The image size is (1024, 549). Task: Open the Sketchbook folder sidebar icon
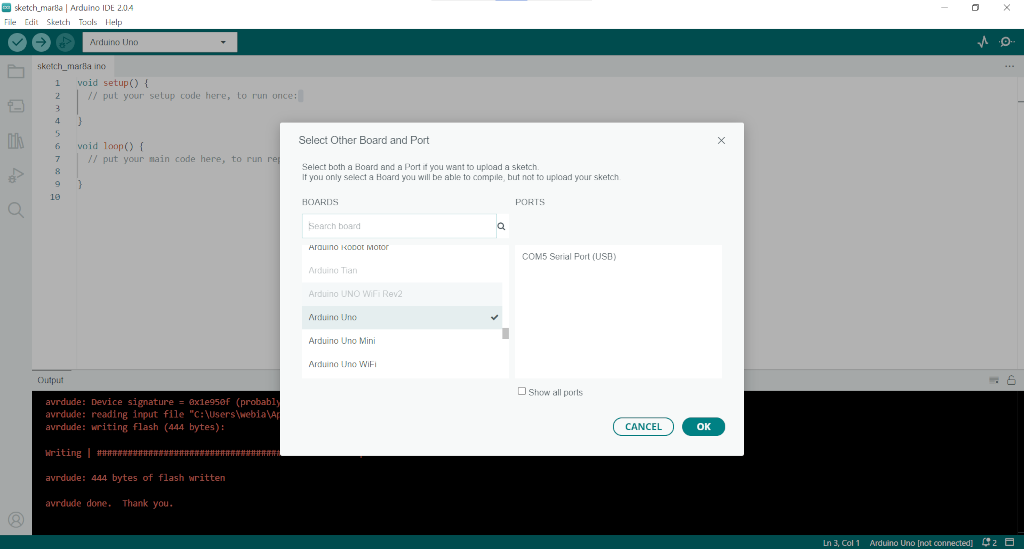pyautogui.click(x=16, y=72)
